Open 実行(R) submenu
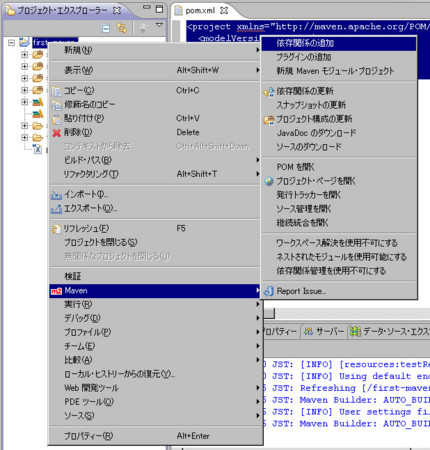 (x=155, y=304)
